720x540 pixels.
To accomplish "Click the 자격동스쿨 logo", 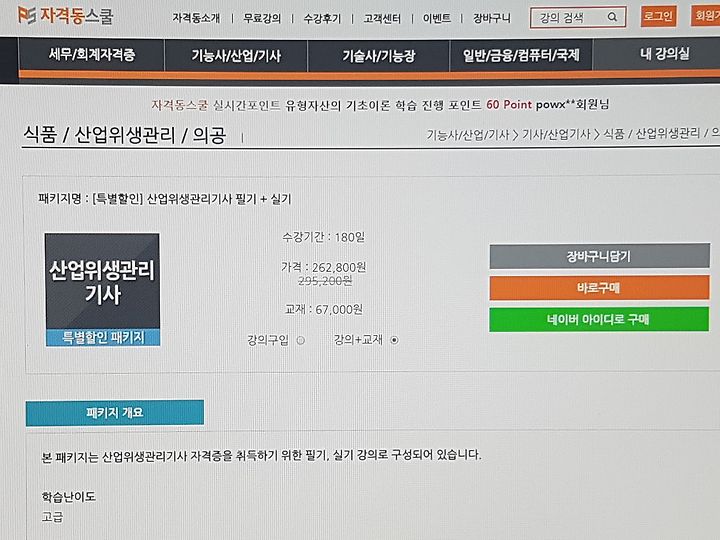I will [65, 15].
